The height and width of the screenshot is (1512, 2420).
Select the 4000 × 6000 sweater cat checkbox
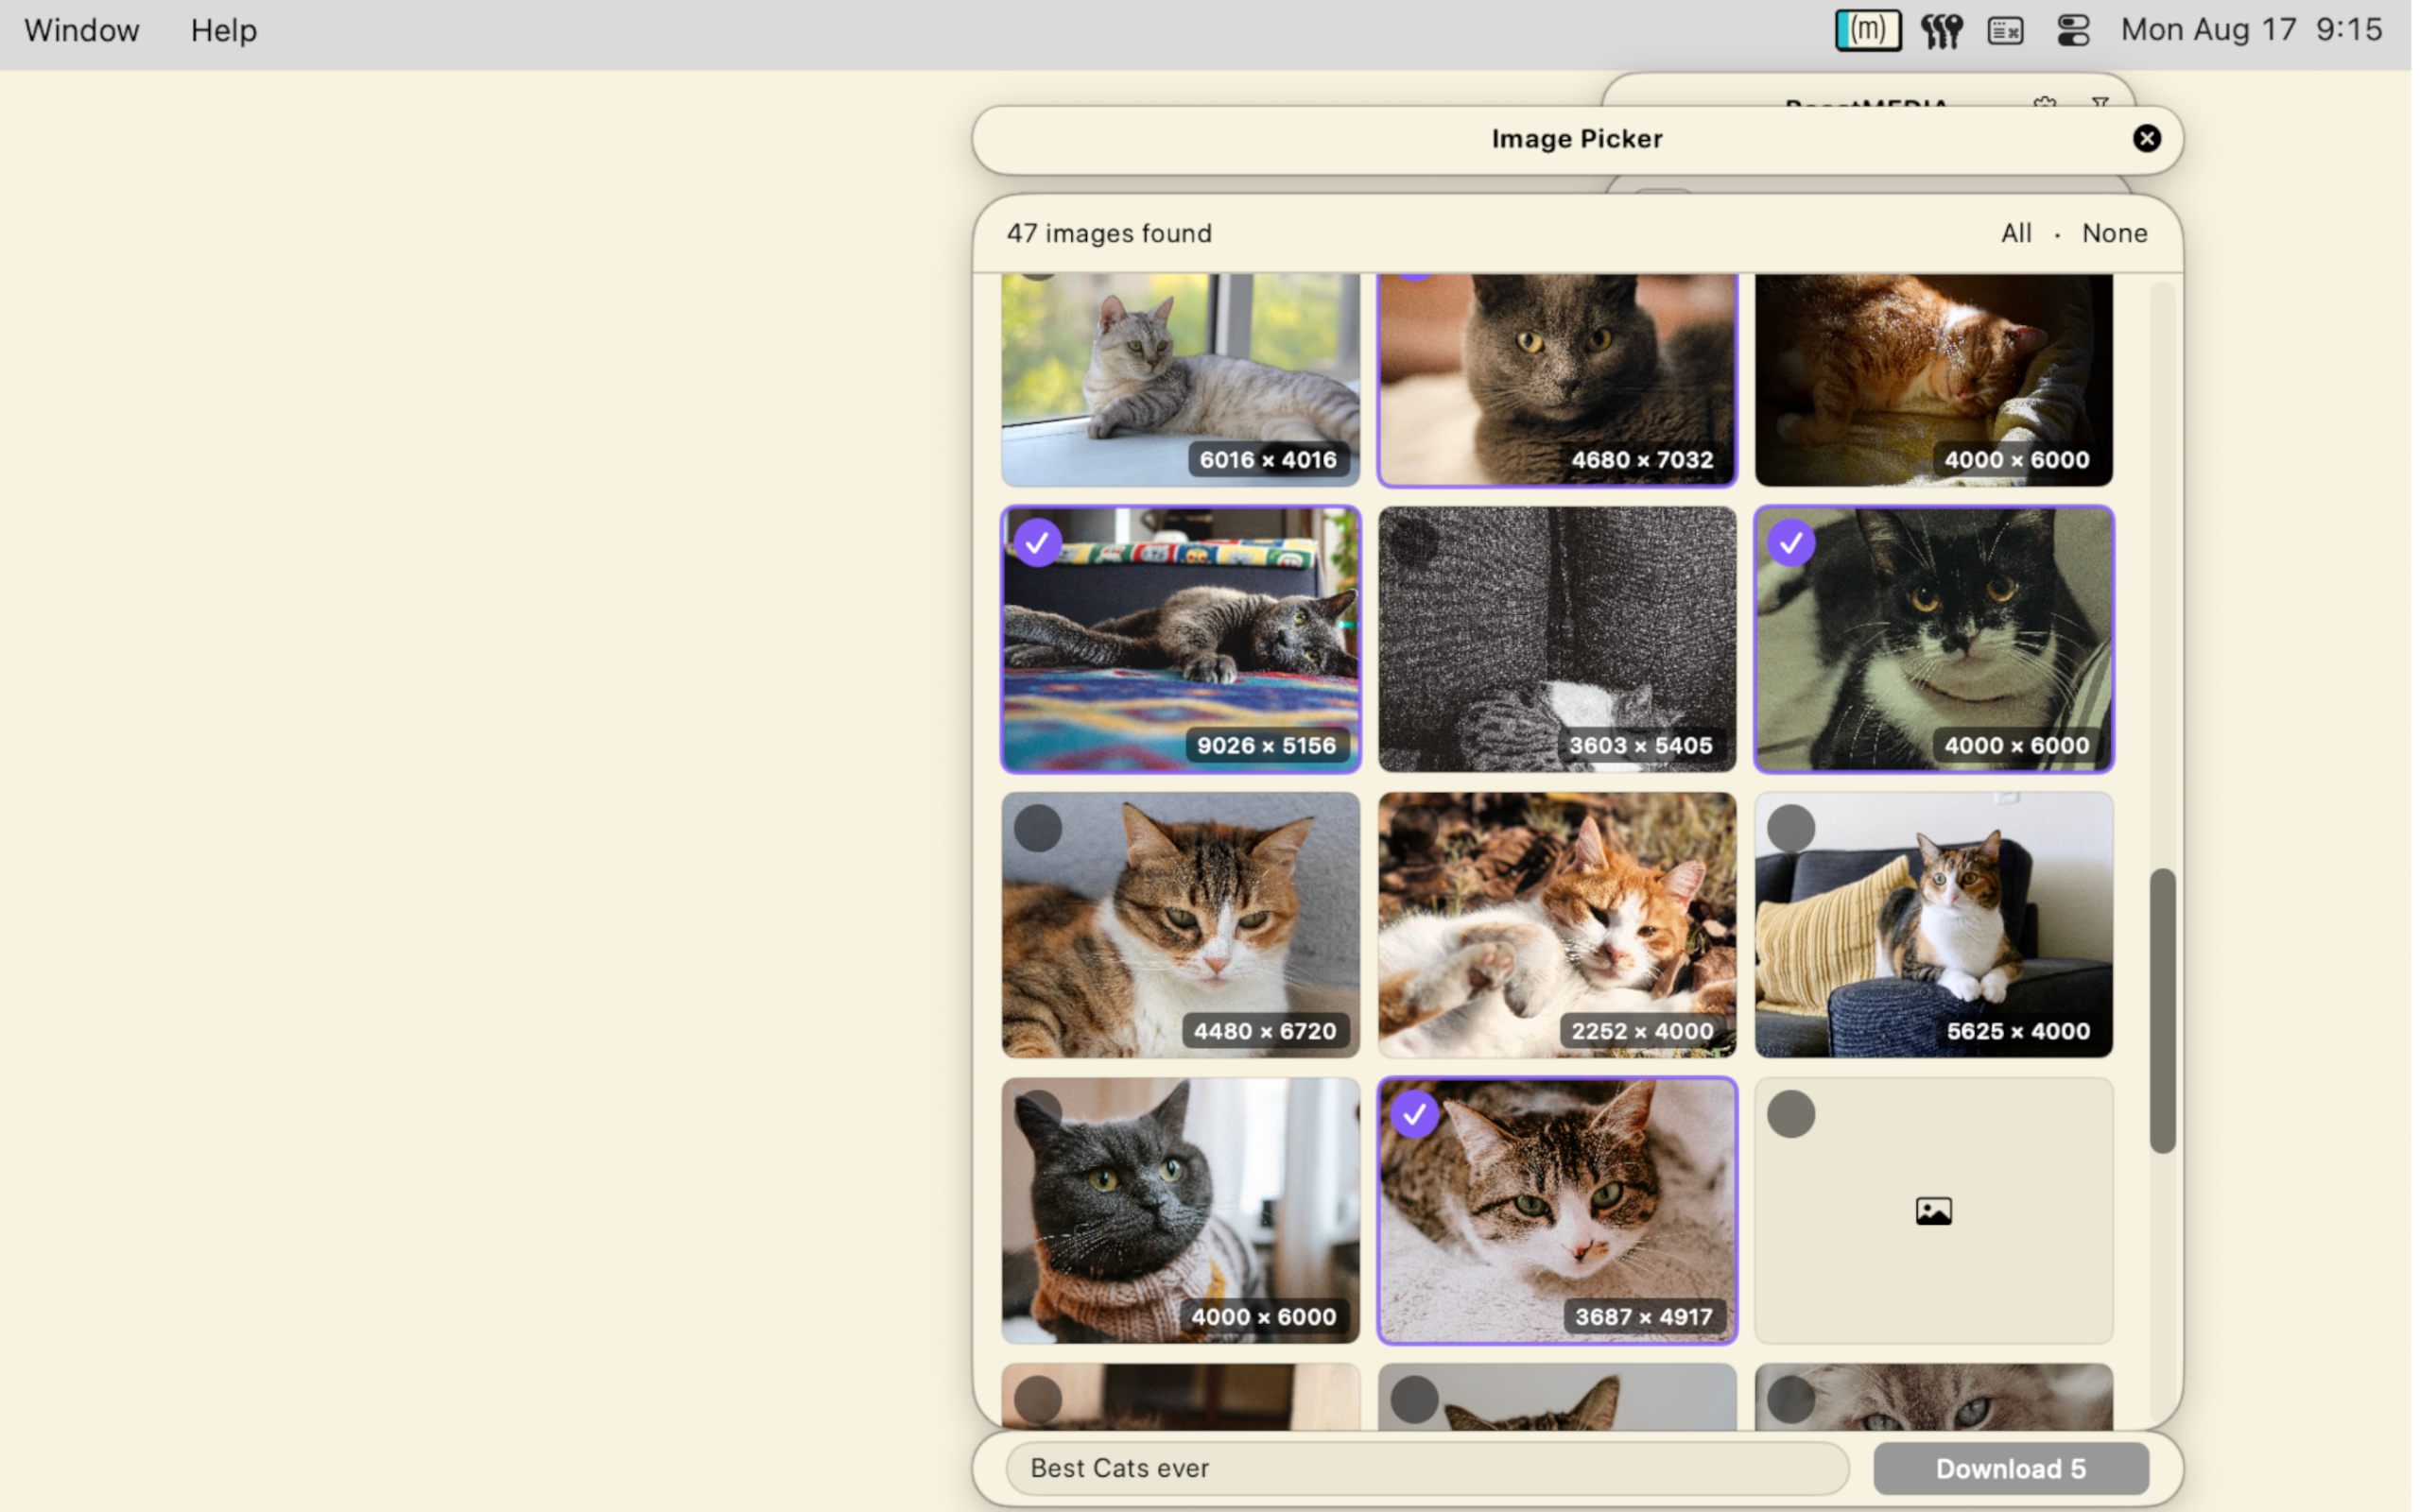(x=1038, y=1114)
